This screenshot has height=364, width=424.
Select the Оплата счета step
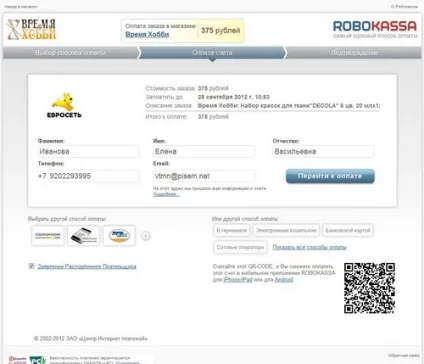[212, 53]
